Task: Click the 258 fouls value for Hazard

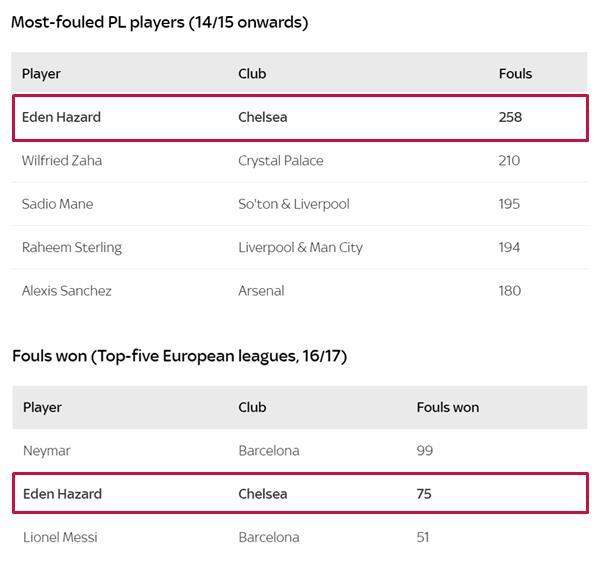Action: pyautogui.click(x=510, y=117)
